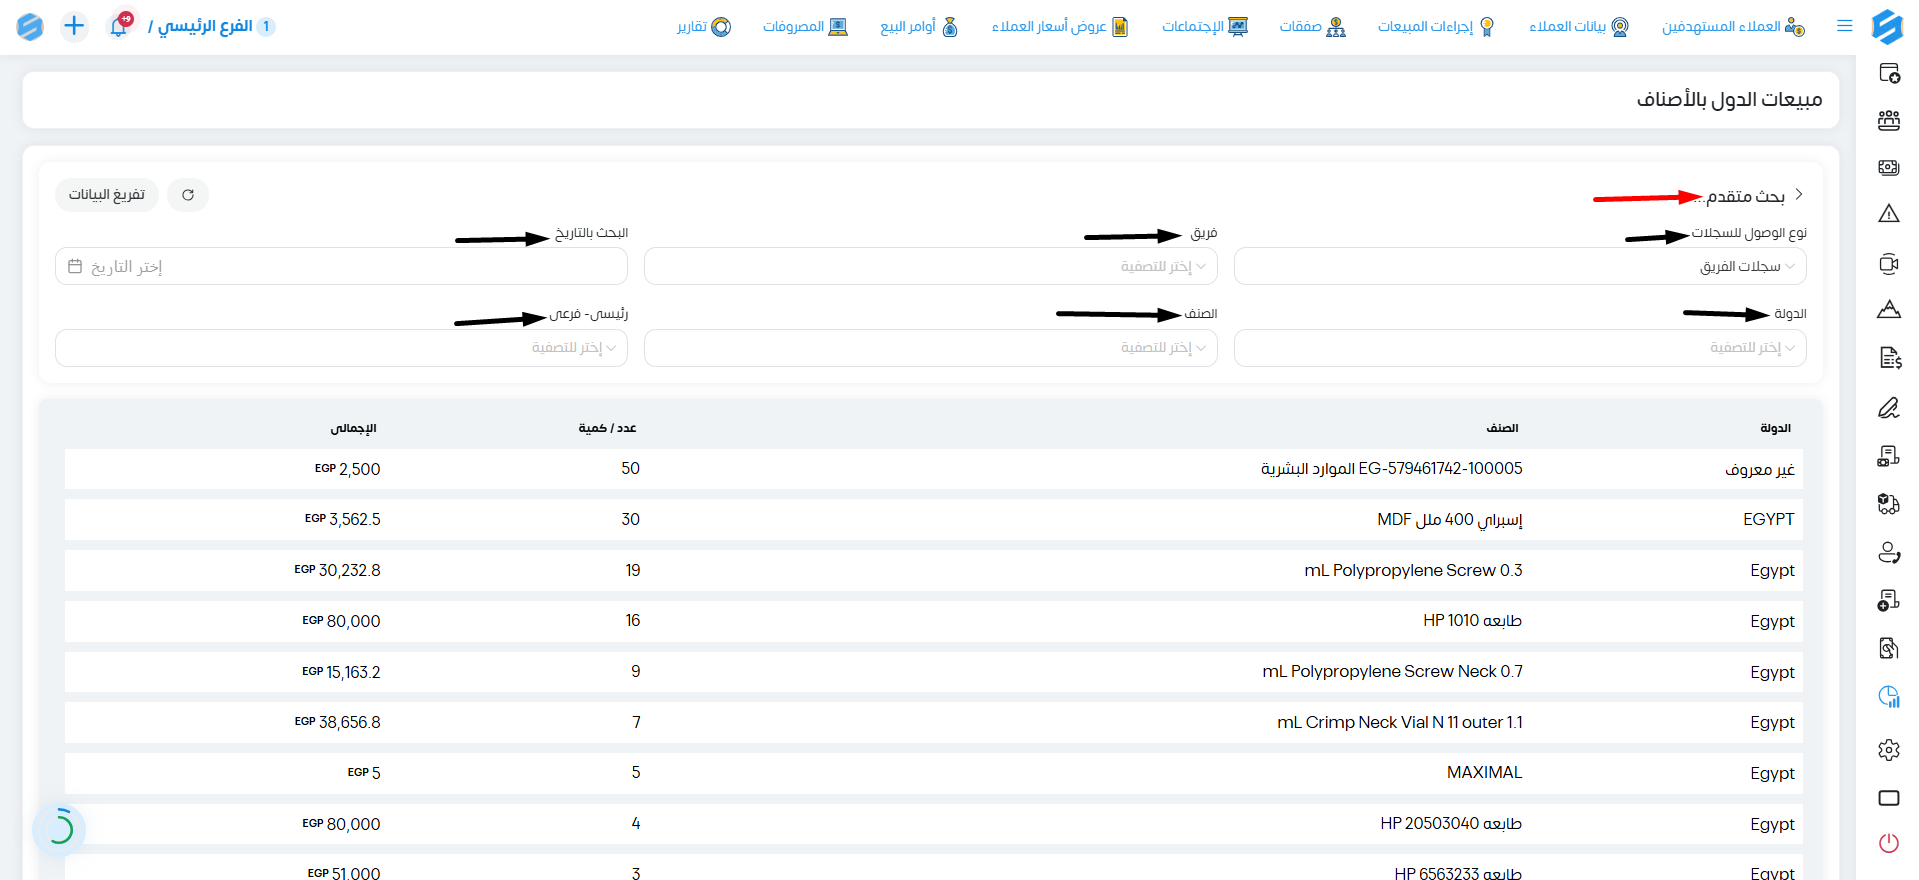Open the رئيسى - فرعى filter dropdown
This screenshot has height=880, width=1919.
(341, 348)
